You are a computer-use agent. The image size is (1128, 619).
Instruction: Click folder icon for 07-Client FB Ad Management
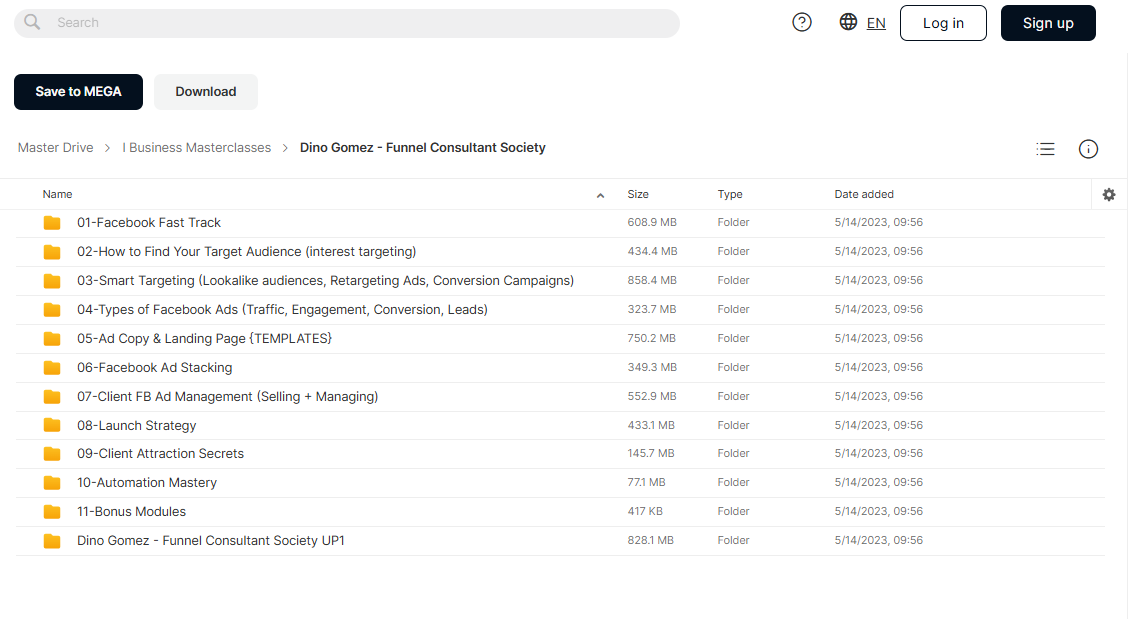[x=52, y=397]
